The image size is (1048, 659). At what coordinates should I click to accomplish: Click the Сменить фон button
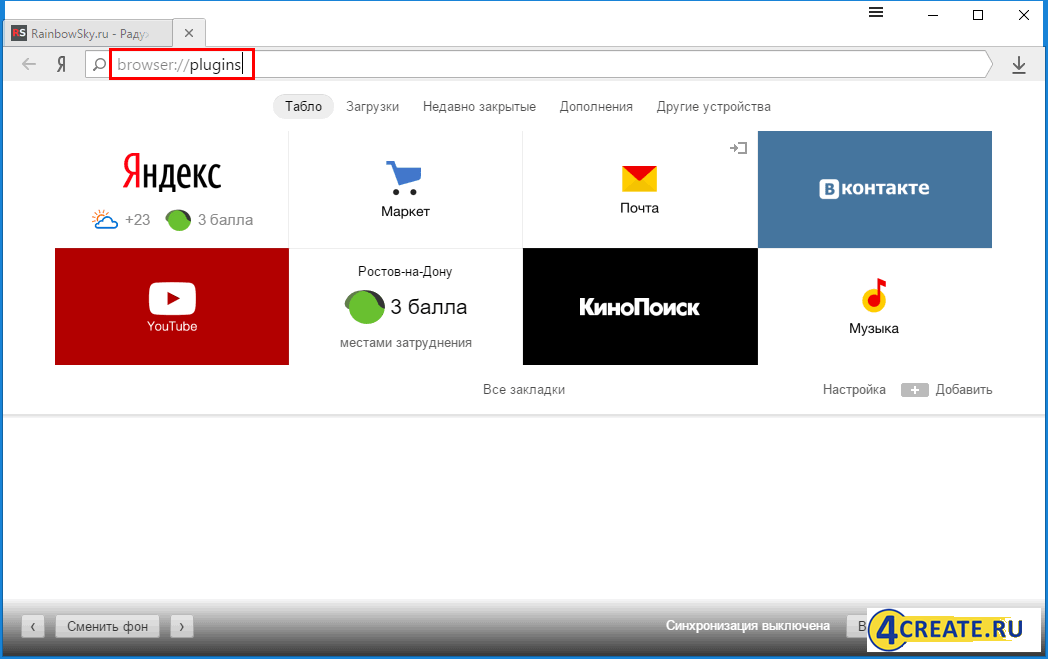coord(107,626)
